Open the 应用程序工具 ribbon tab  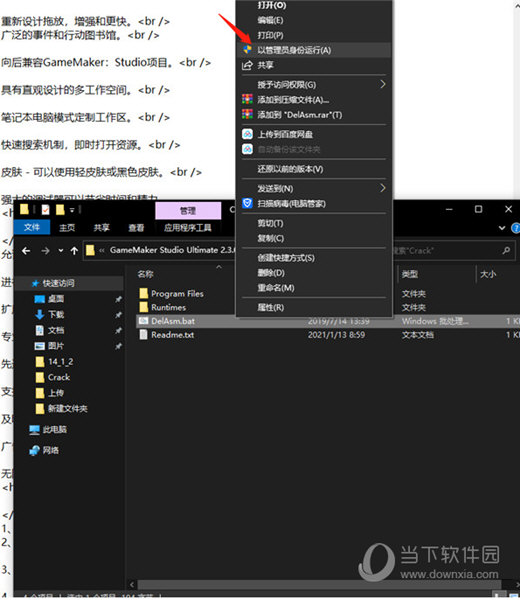(188, 228)
